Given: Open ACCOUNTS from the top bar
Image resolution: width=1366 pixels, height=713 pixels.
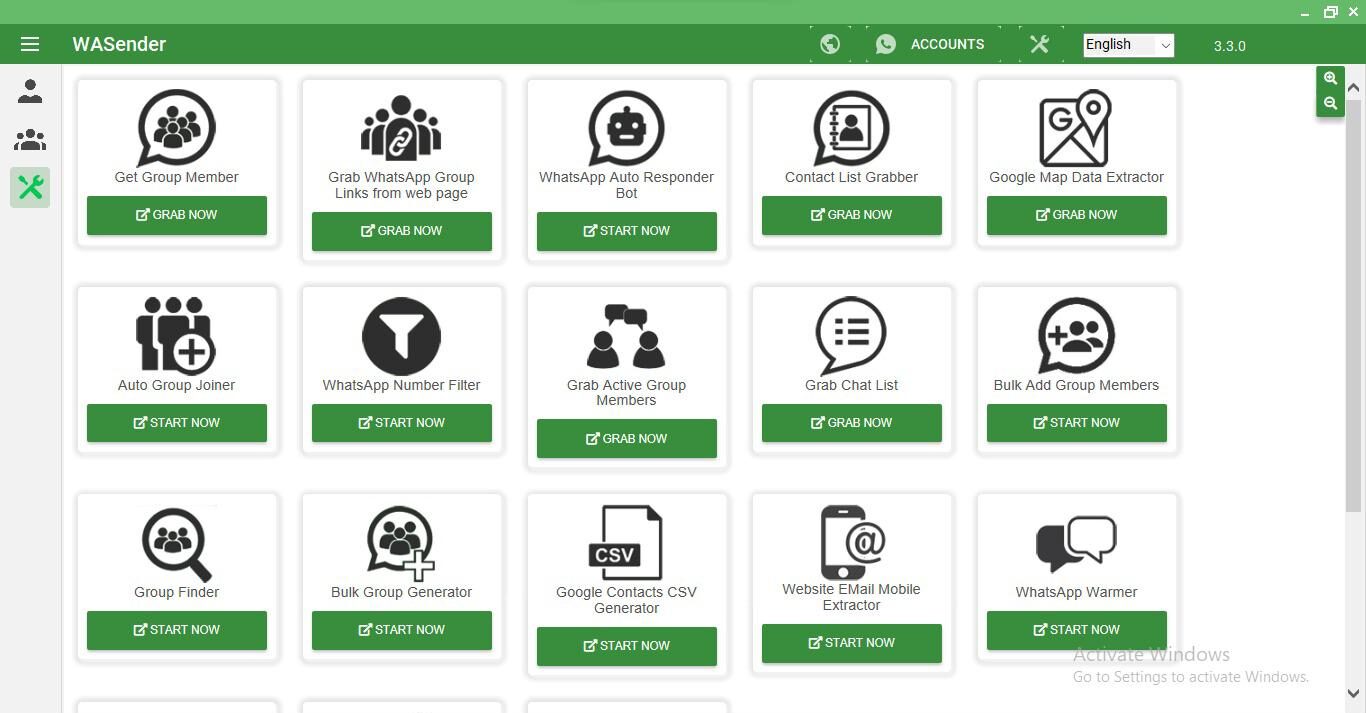Looking at the screenshot, I should 946,44.
